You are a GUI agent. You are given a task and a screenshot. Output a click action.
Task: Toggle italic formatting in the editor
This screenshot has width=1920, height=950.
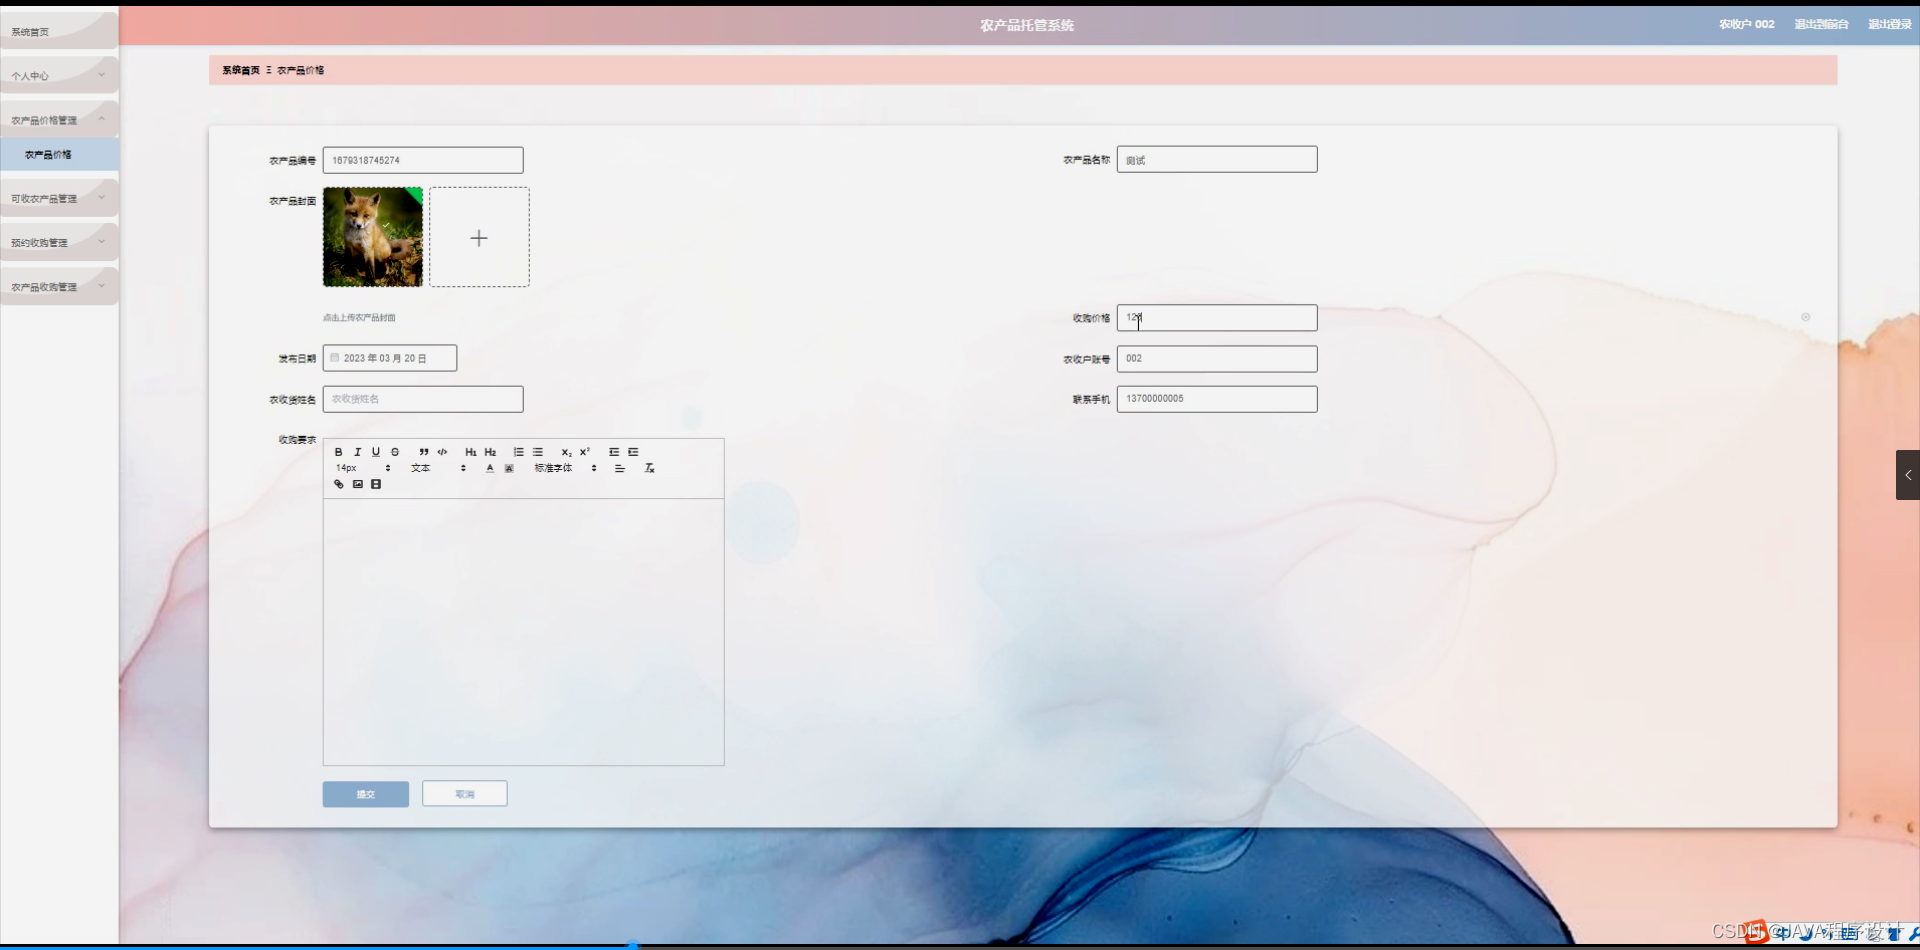[x=357, y=452]
